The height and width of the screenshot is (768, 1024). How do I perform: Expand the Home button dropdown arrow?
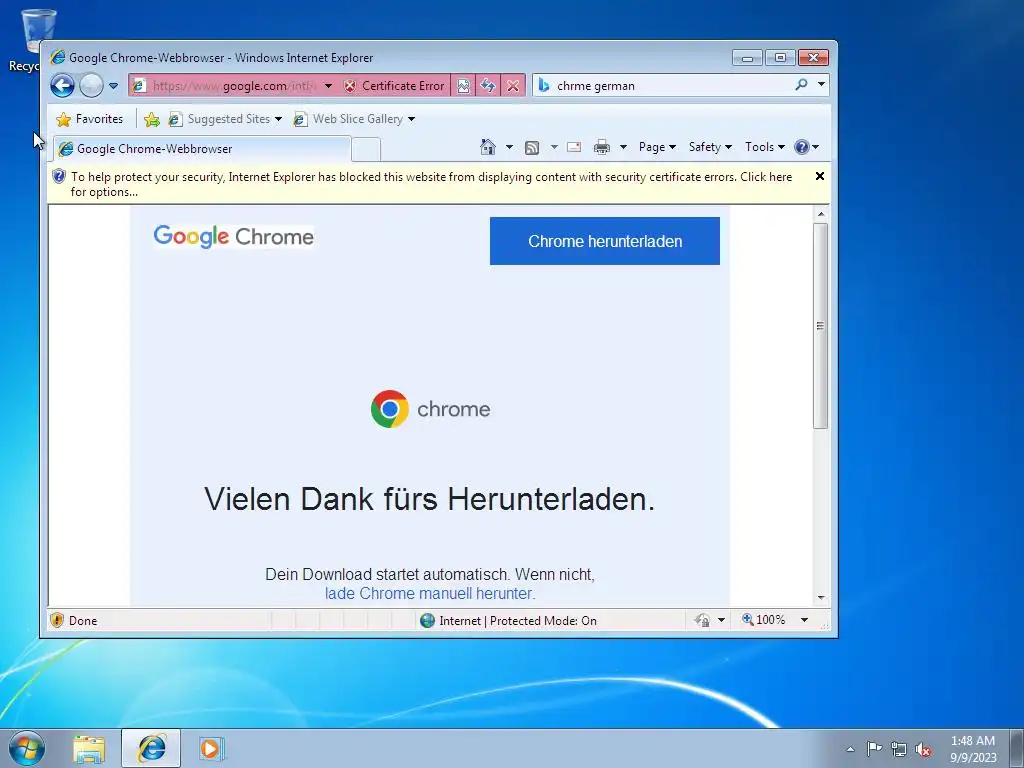509,147
